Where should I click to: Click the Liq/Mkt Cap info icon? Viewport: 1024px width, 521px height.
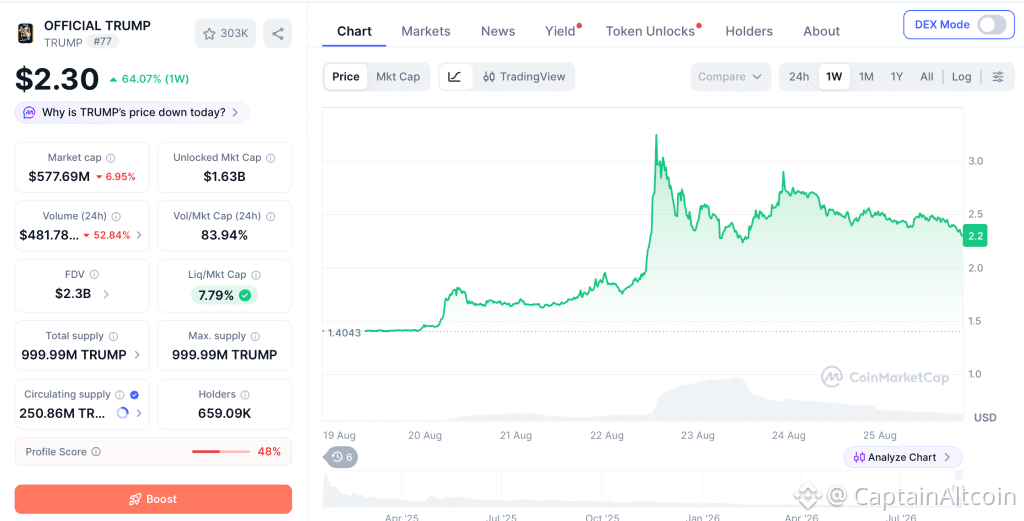point(256,276)
